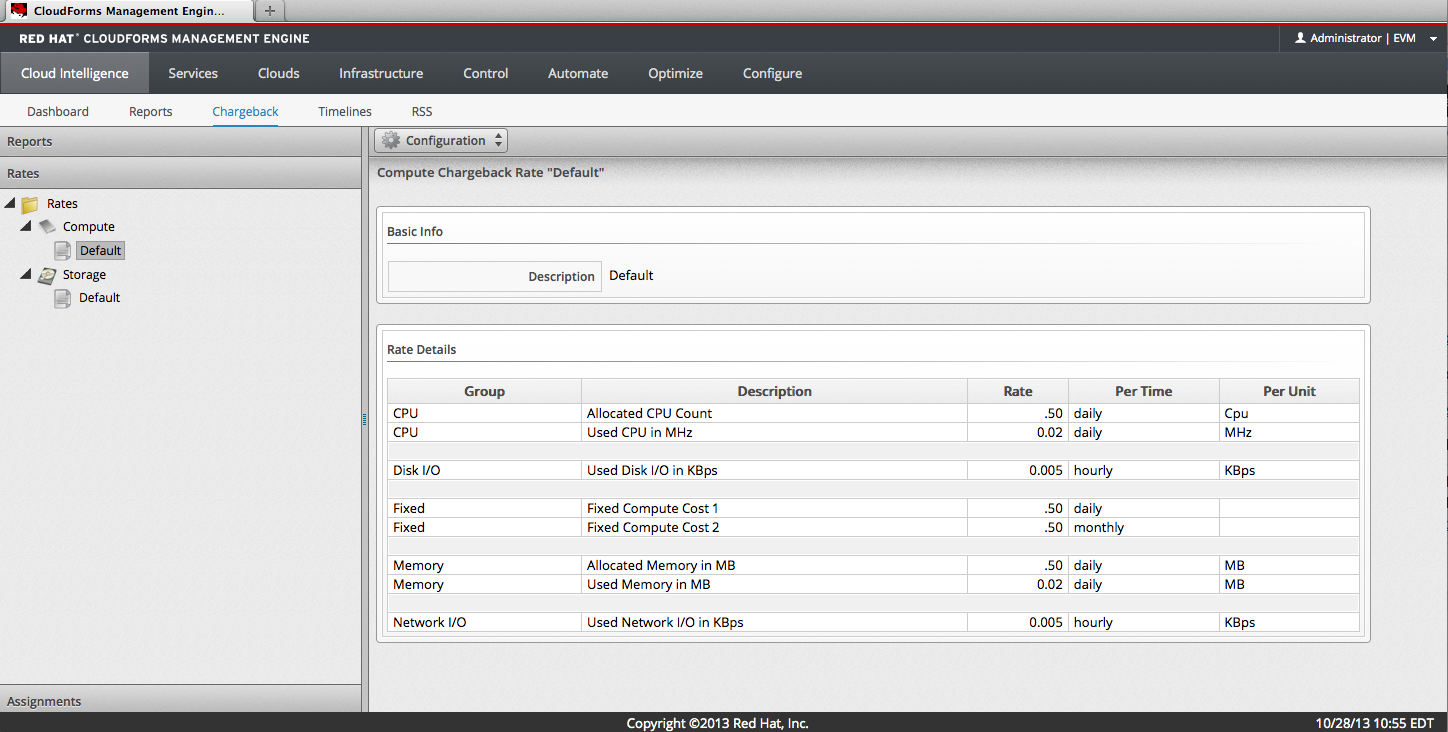The width and height of the screenshot is (1448, 732).
Task: Open the Infrastructure menu
Action: pos(380,73)
